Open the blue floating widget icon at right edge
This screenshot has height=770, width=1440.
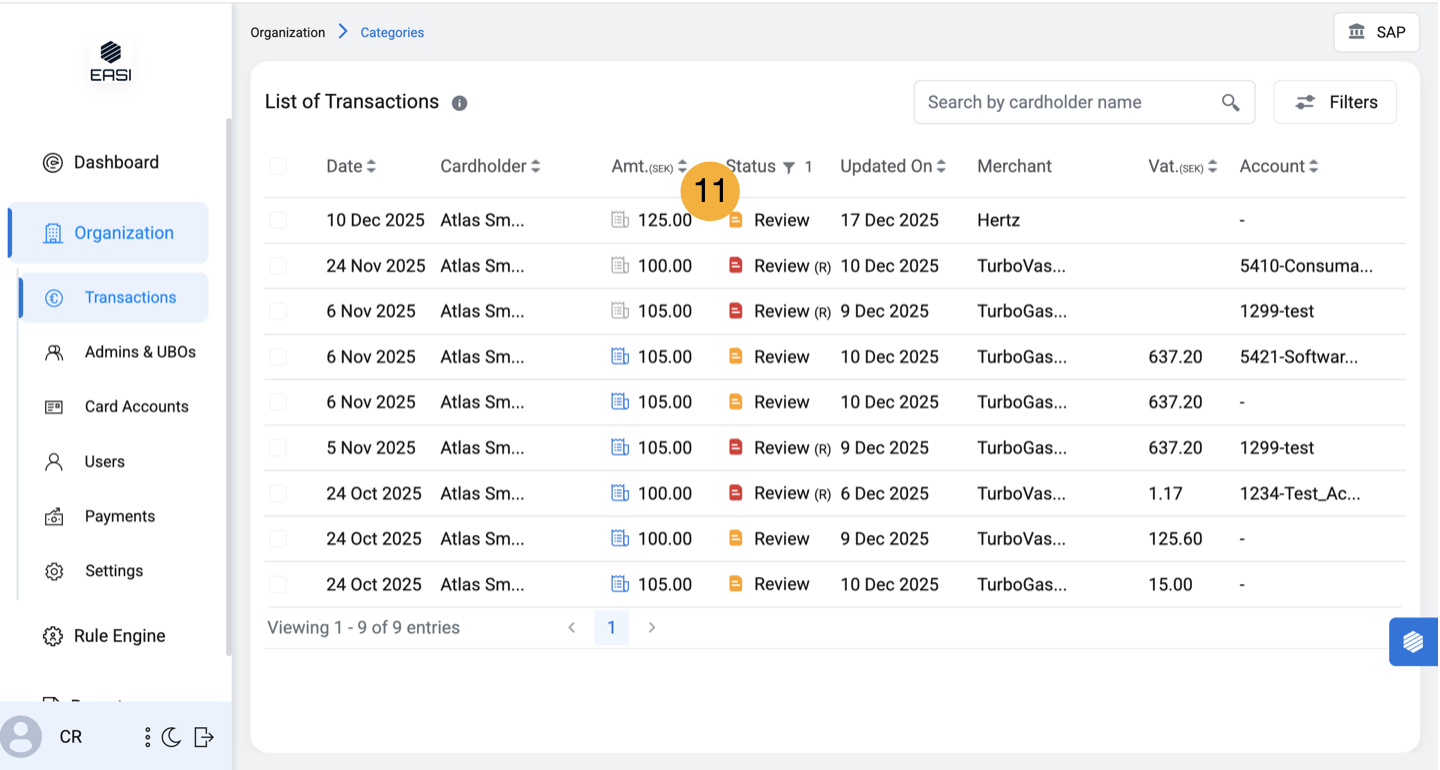[1412, 641]
